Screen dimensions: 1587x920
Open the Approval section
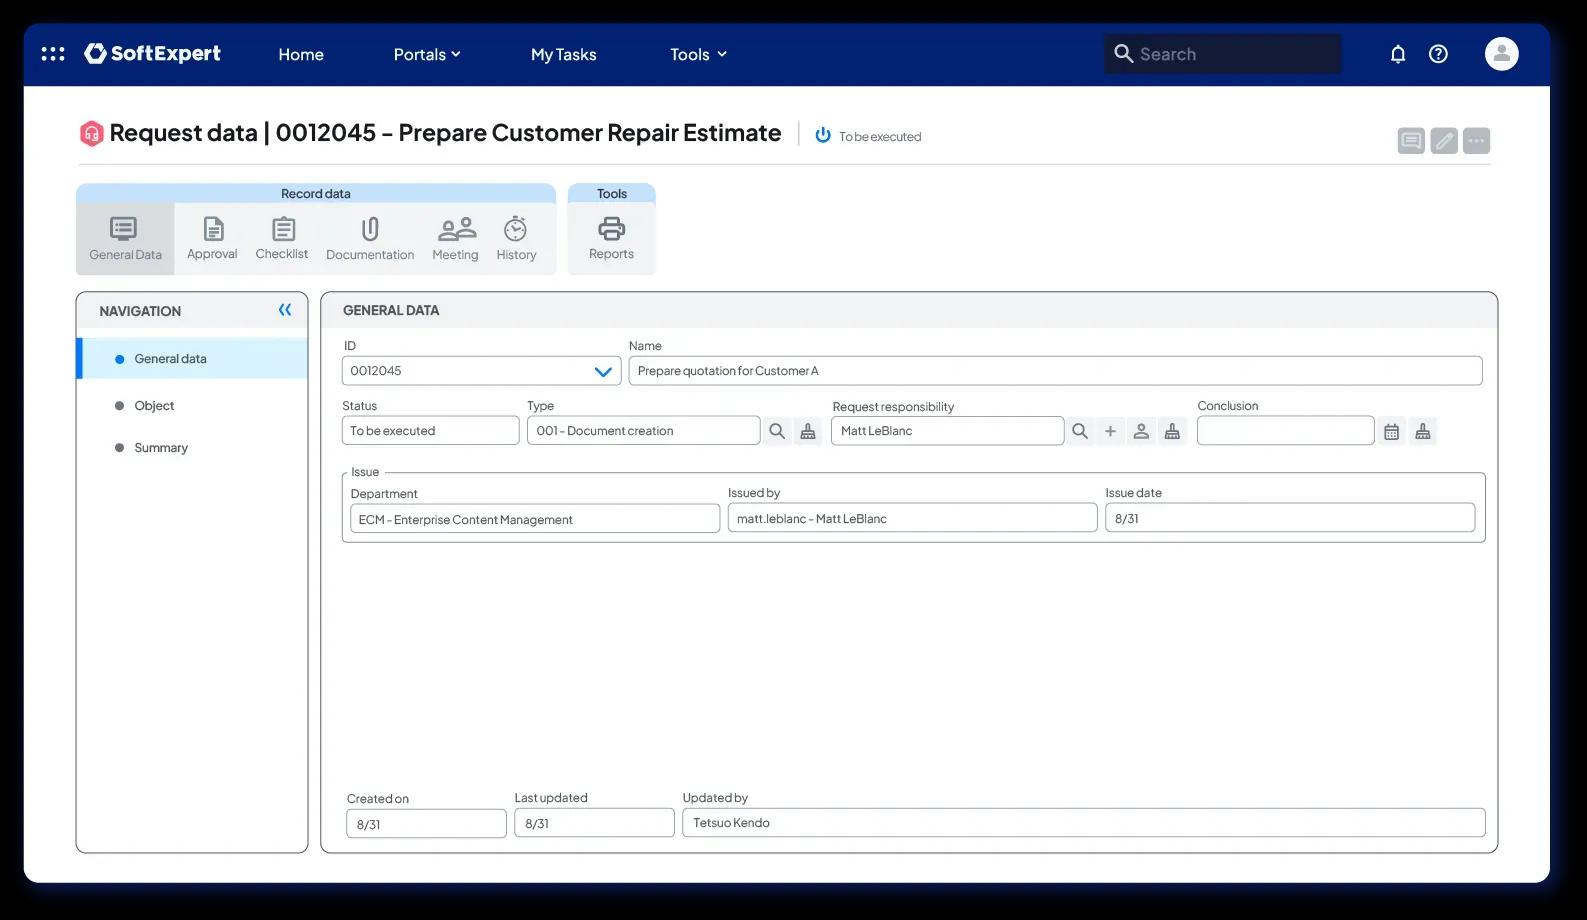(212, 239)
